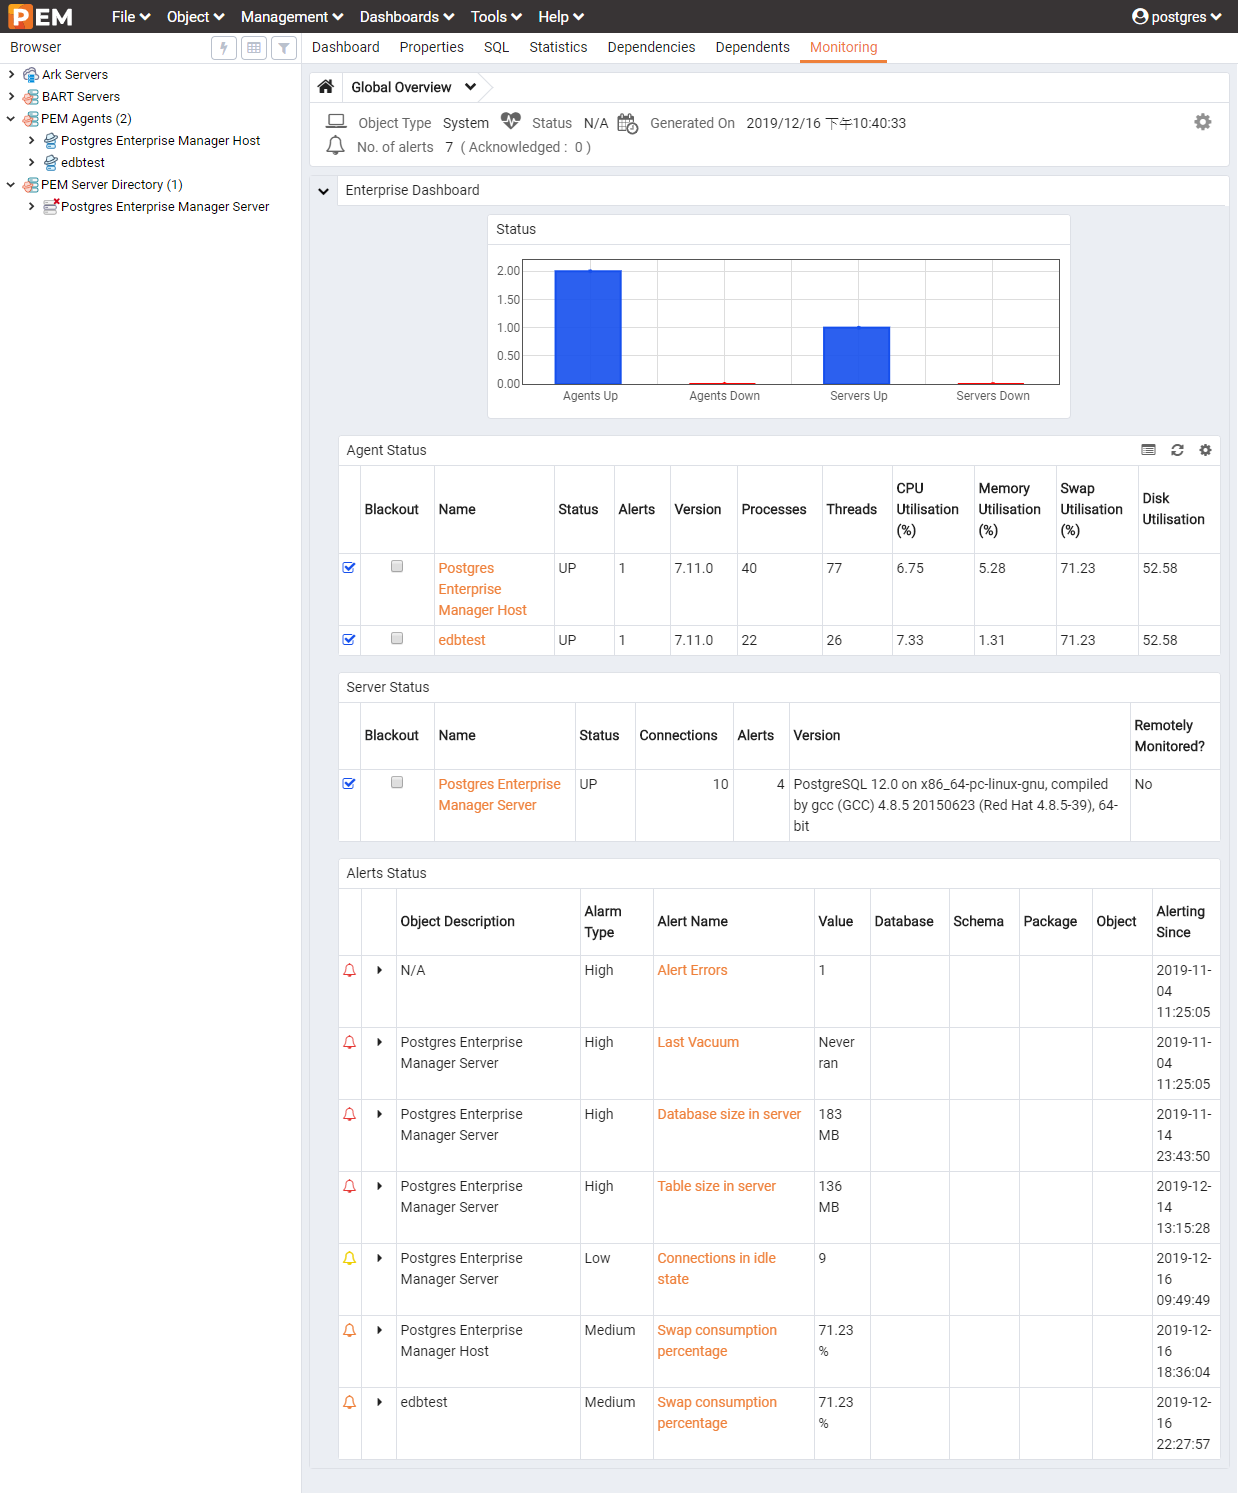The image size is (1238, 1493).
Task: Switch to the SQL tab
Action: click(x=496, y=47)
